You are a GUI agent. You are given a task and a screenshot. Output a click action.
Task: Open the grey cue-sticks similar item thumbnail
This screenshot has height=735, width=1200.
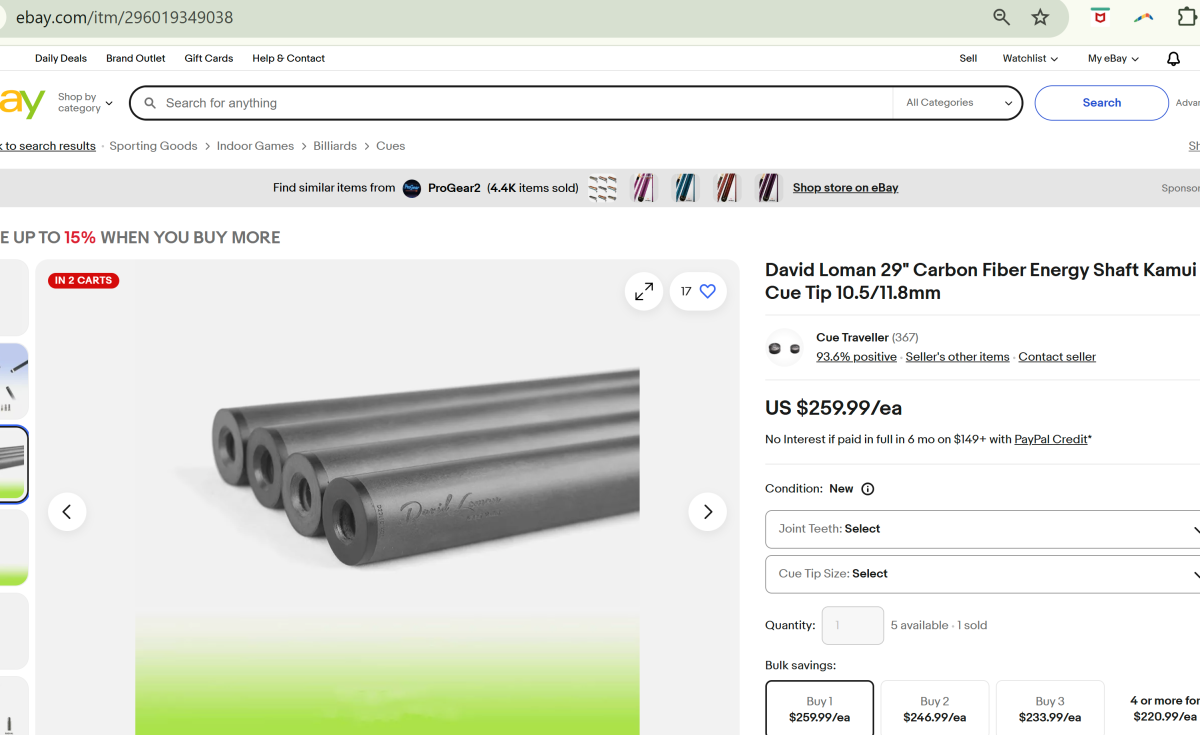tap(602, 188)
